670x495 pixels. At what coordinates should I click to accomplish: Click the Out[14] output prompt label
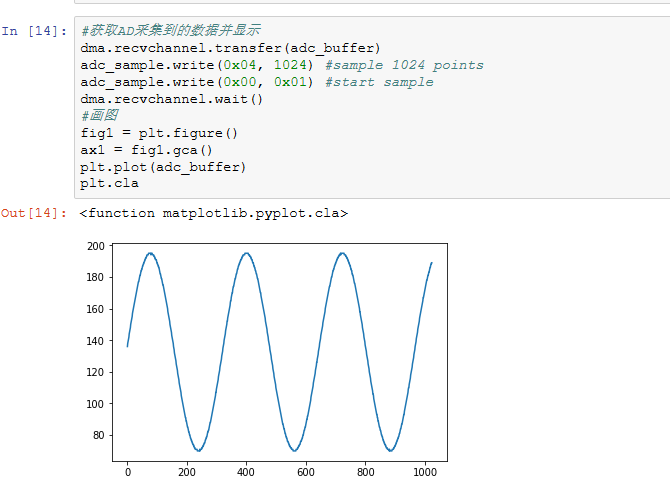pyautogui.click(x=34, y=213)
